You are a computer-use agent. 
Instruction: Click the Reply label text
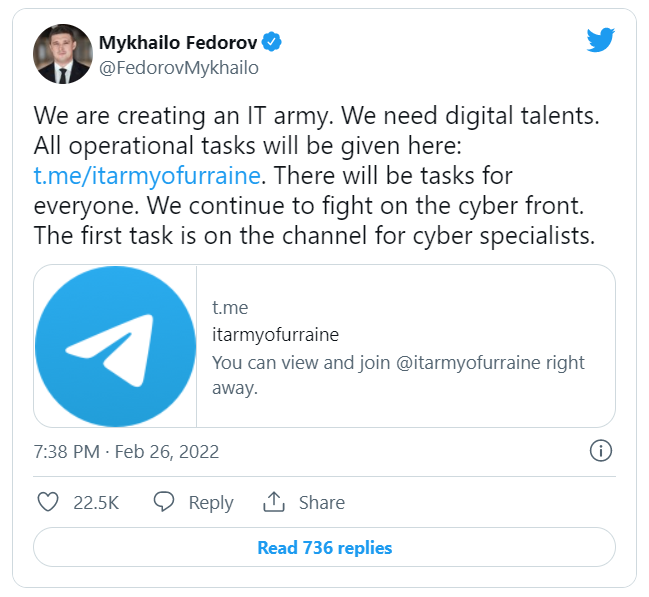point(211,503)
